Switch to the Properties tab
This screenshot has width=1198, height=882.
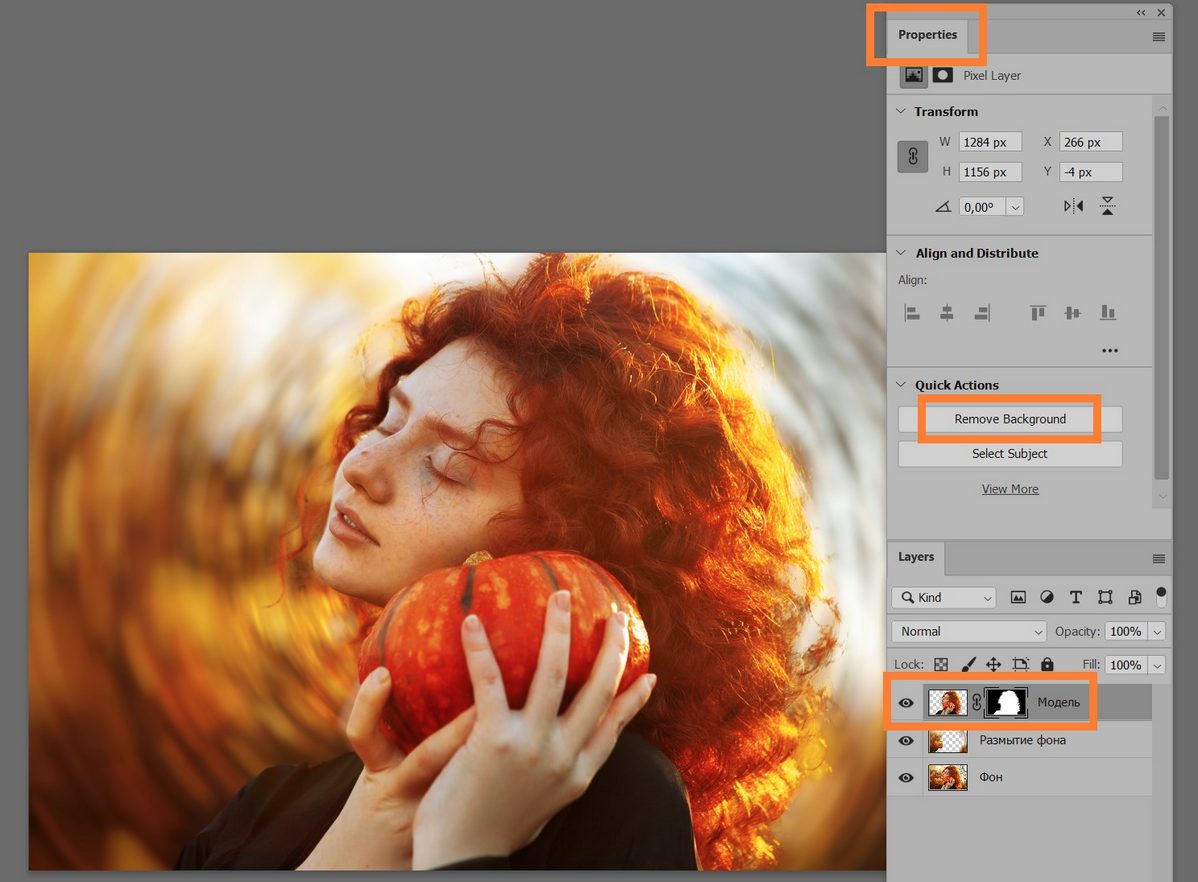tap(928, 34)
